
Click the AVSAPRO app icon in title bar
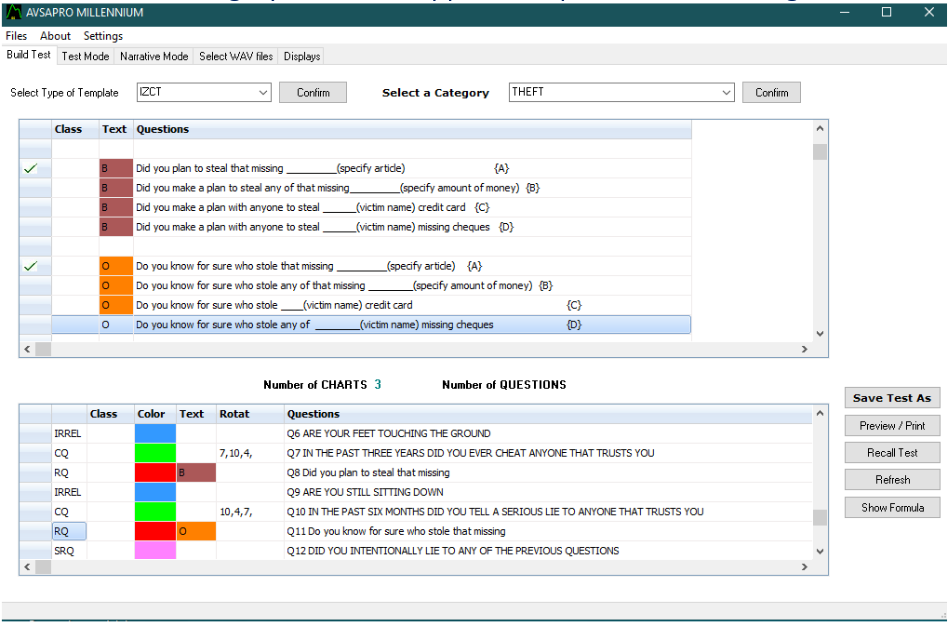pos(13,12)
